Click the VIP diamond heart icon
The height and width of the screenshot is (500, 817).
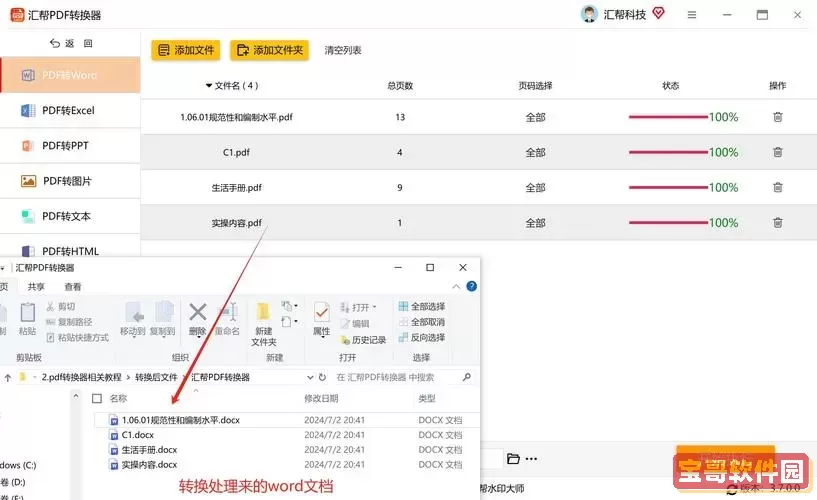point(659,13)
